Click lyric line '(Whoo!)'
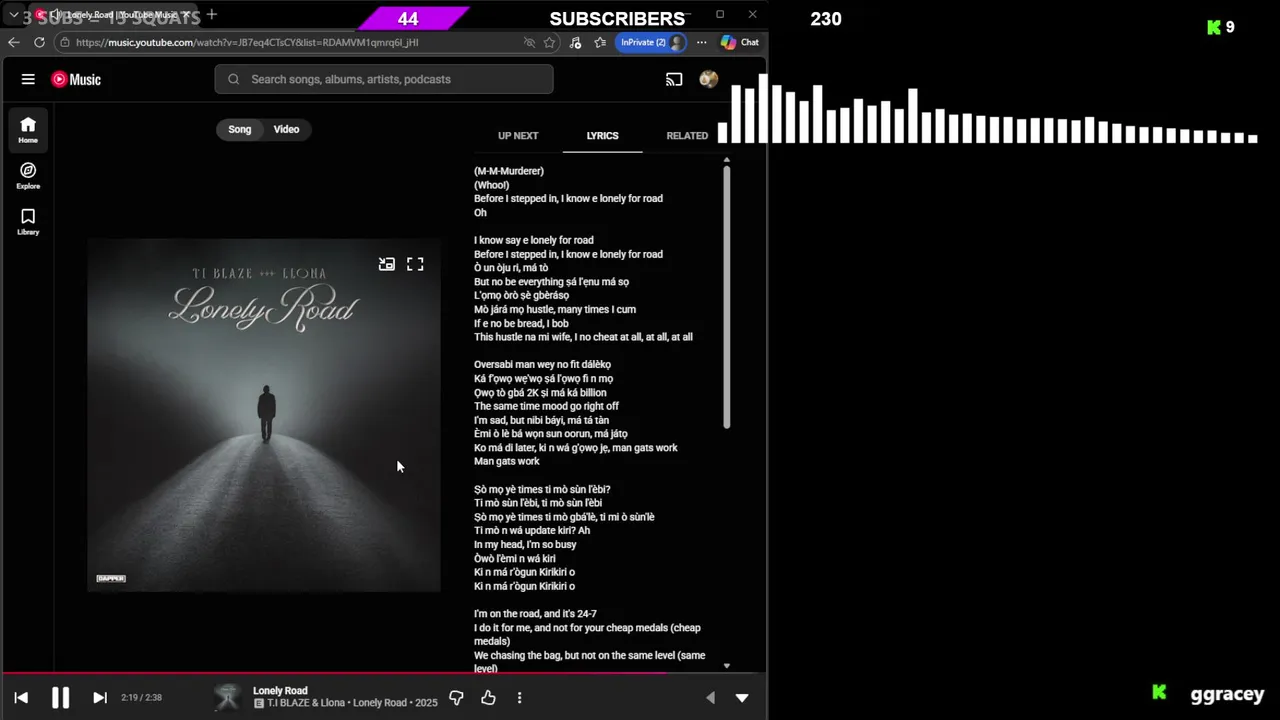 point(492,185)
